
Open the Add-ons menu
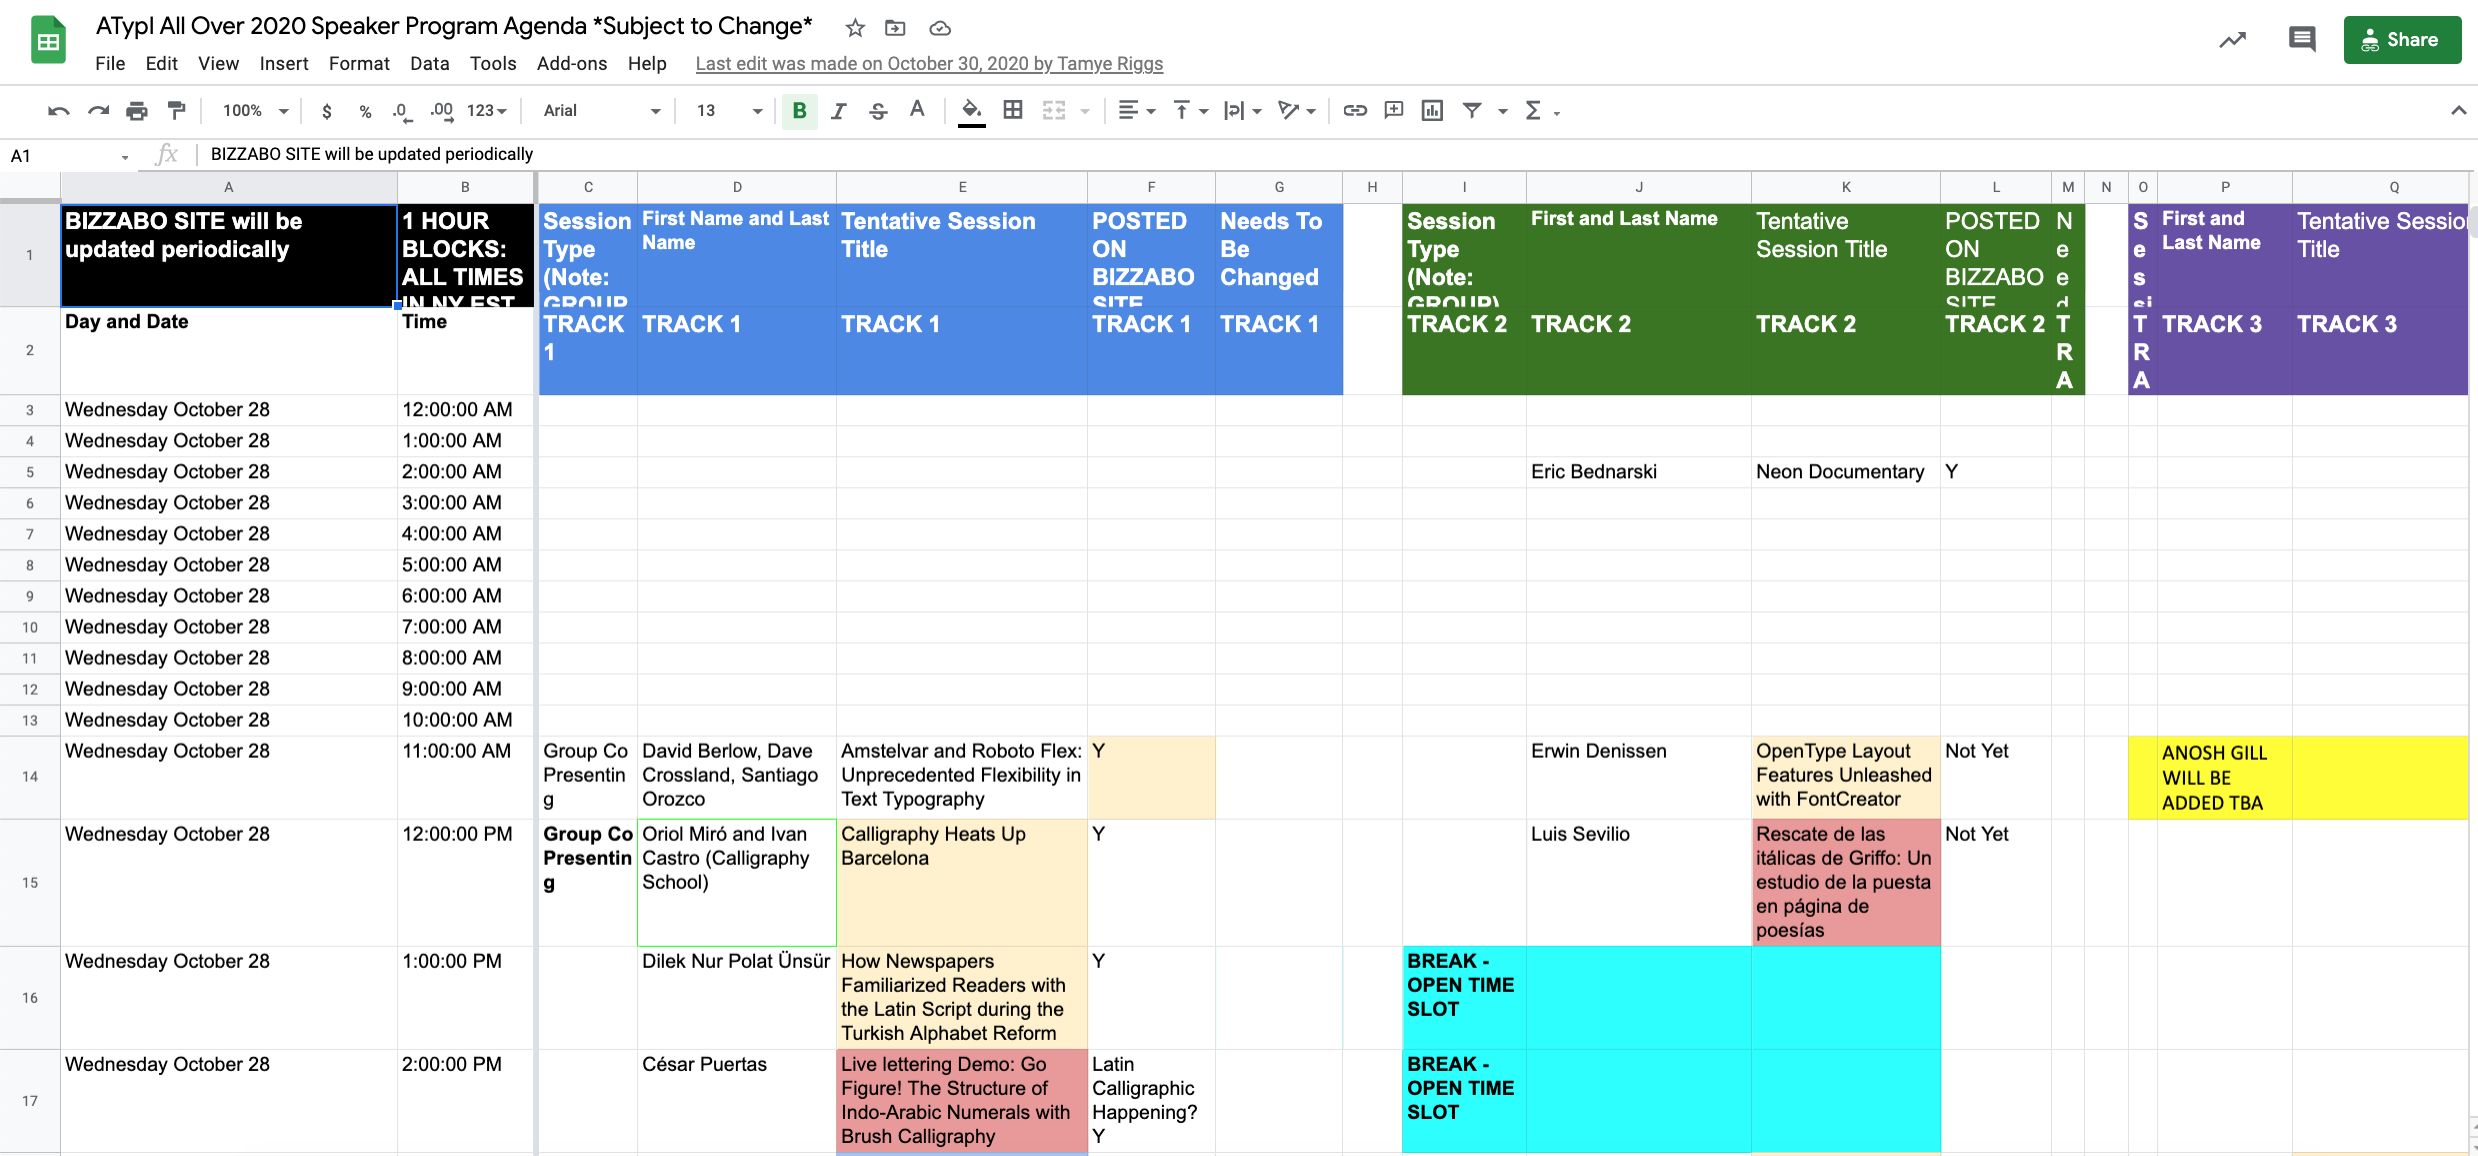click(571, 63)
